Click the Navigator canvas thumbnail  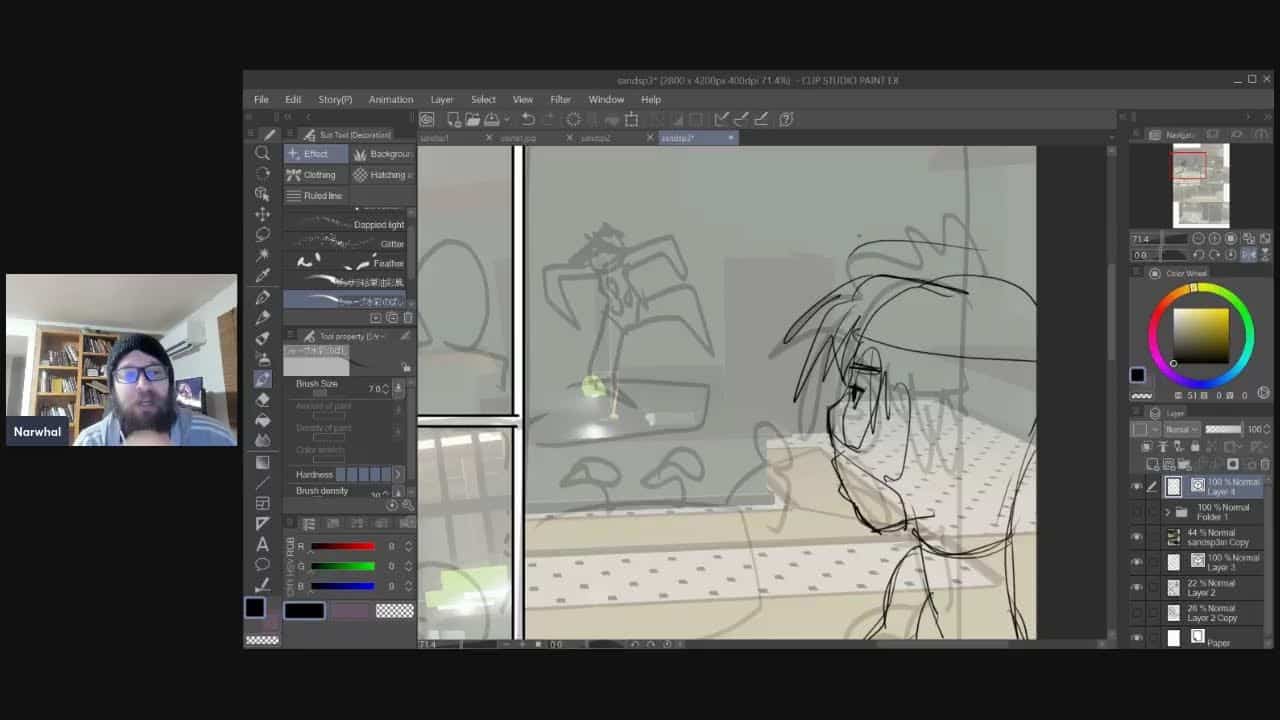(1200, 185)
